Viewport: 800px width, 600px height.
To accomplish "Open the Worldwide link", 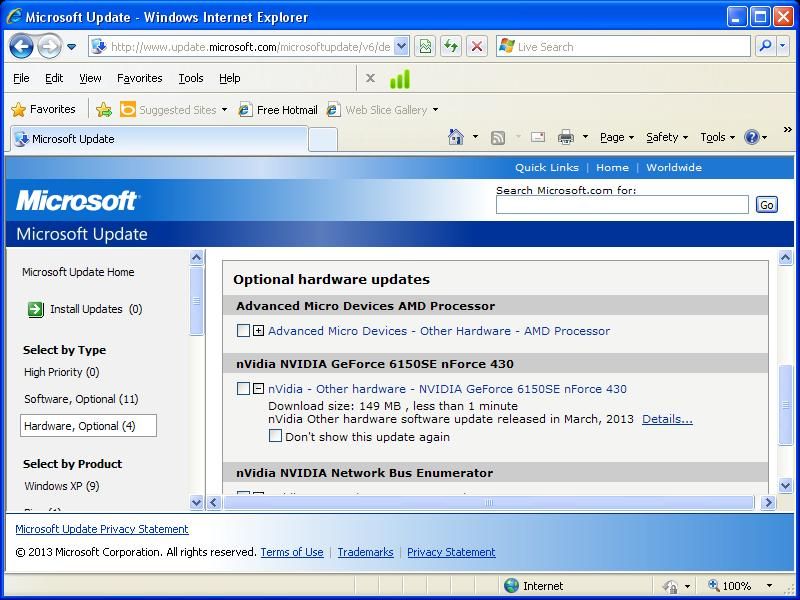I will [674, 167].
